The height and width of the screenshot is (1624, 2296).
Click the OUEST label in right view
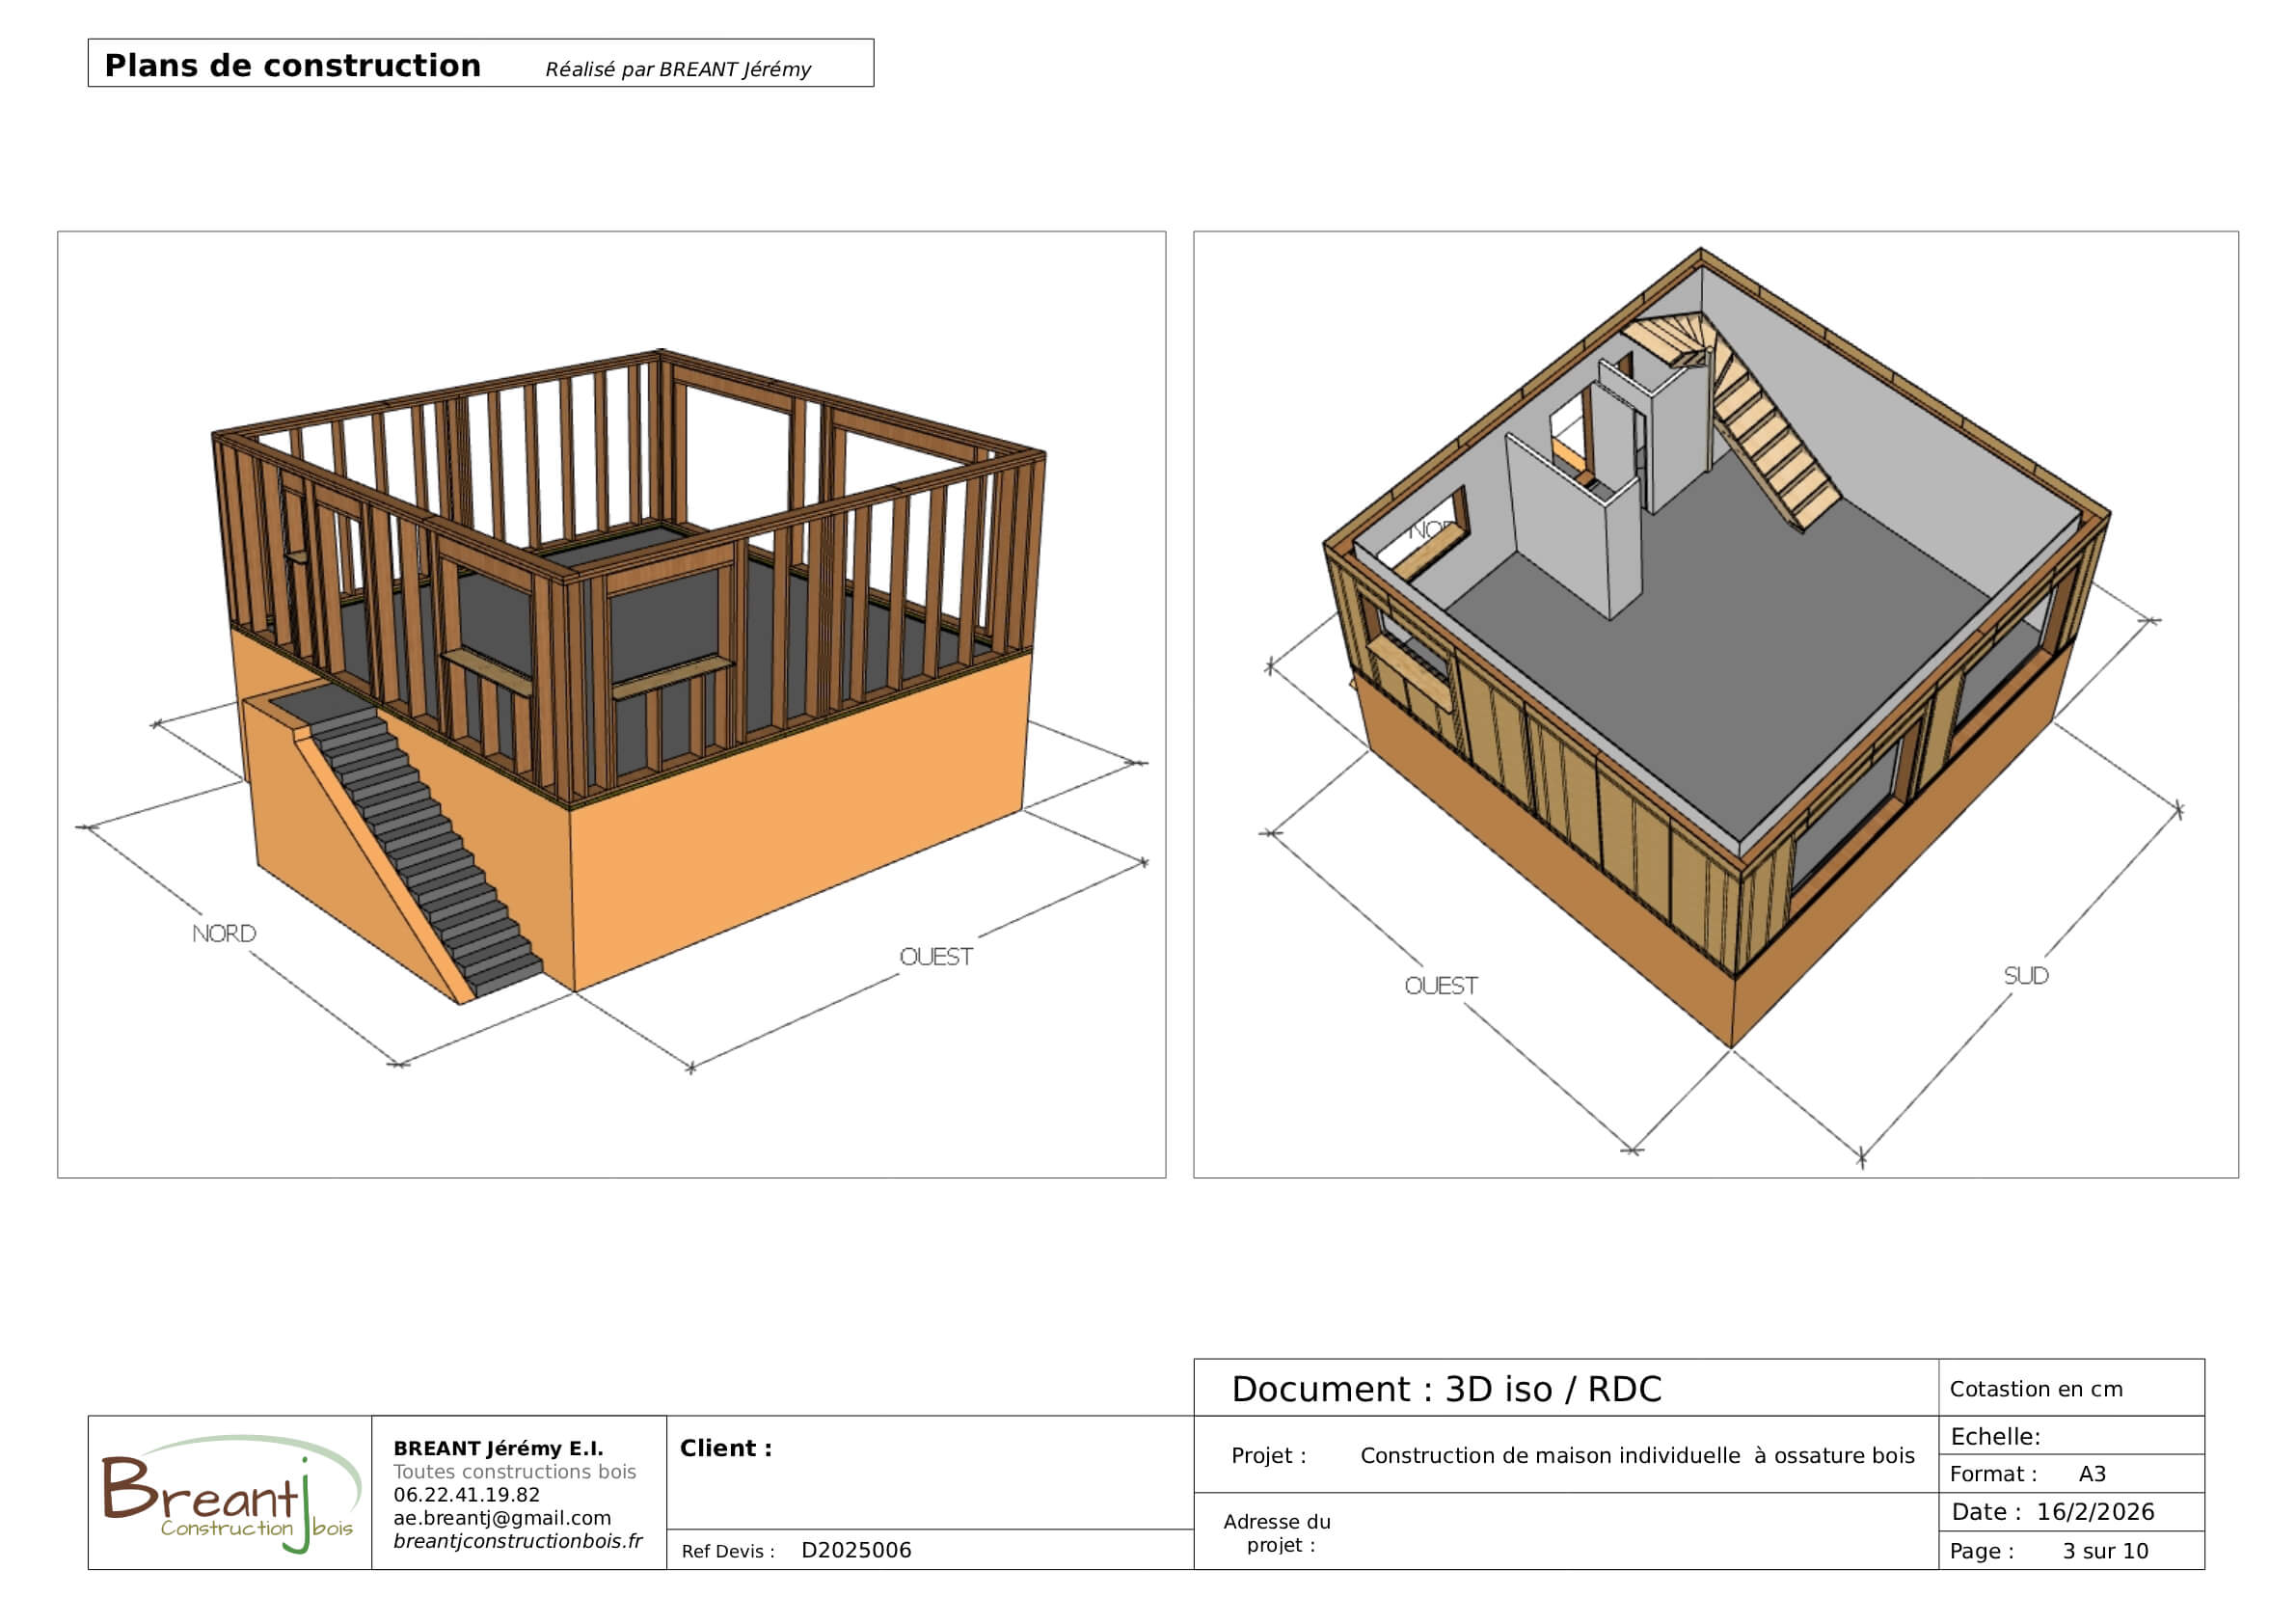pos(1441,986)
